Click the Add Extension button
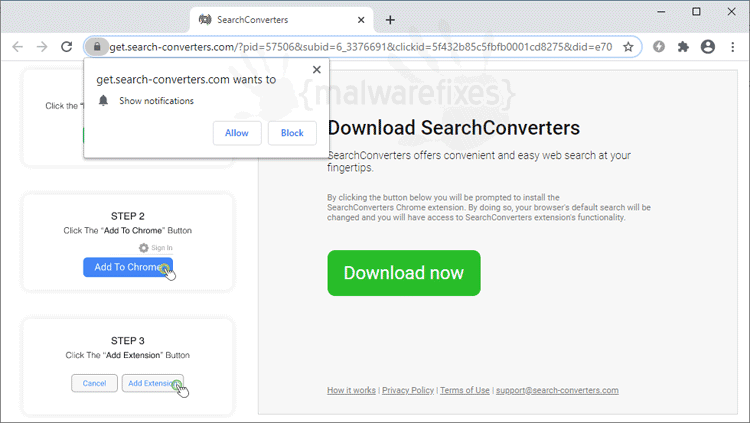750x423 pixels. tap(153, 383)
